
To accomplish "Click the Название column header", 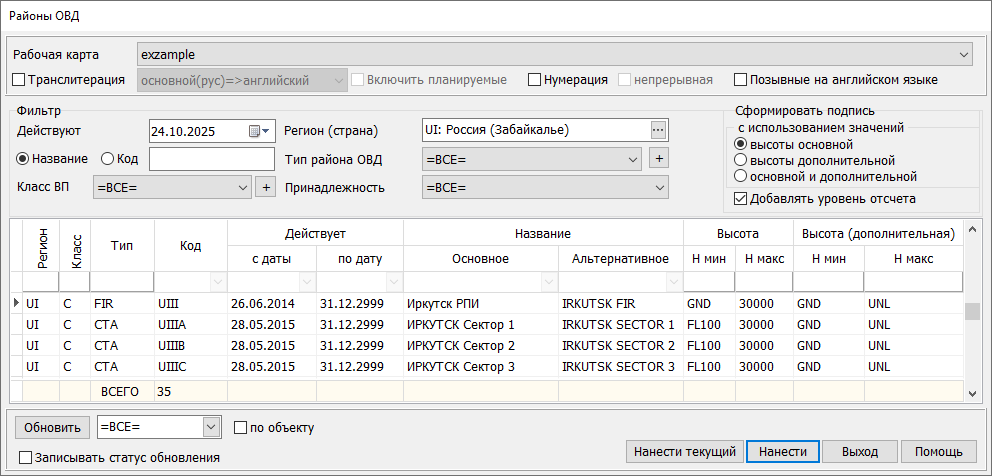I will 542,233.
